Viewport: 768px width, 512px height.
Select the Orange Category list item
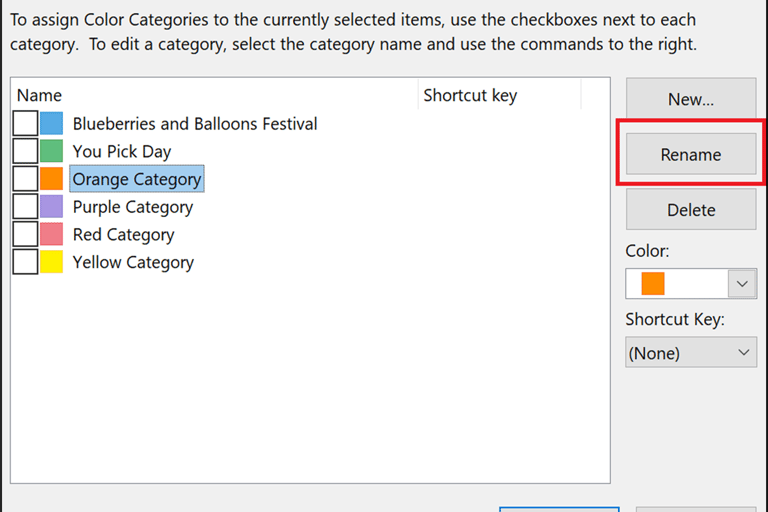pyautogui.click(x=137, y=180)
